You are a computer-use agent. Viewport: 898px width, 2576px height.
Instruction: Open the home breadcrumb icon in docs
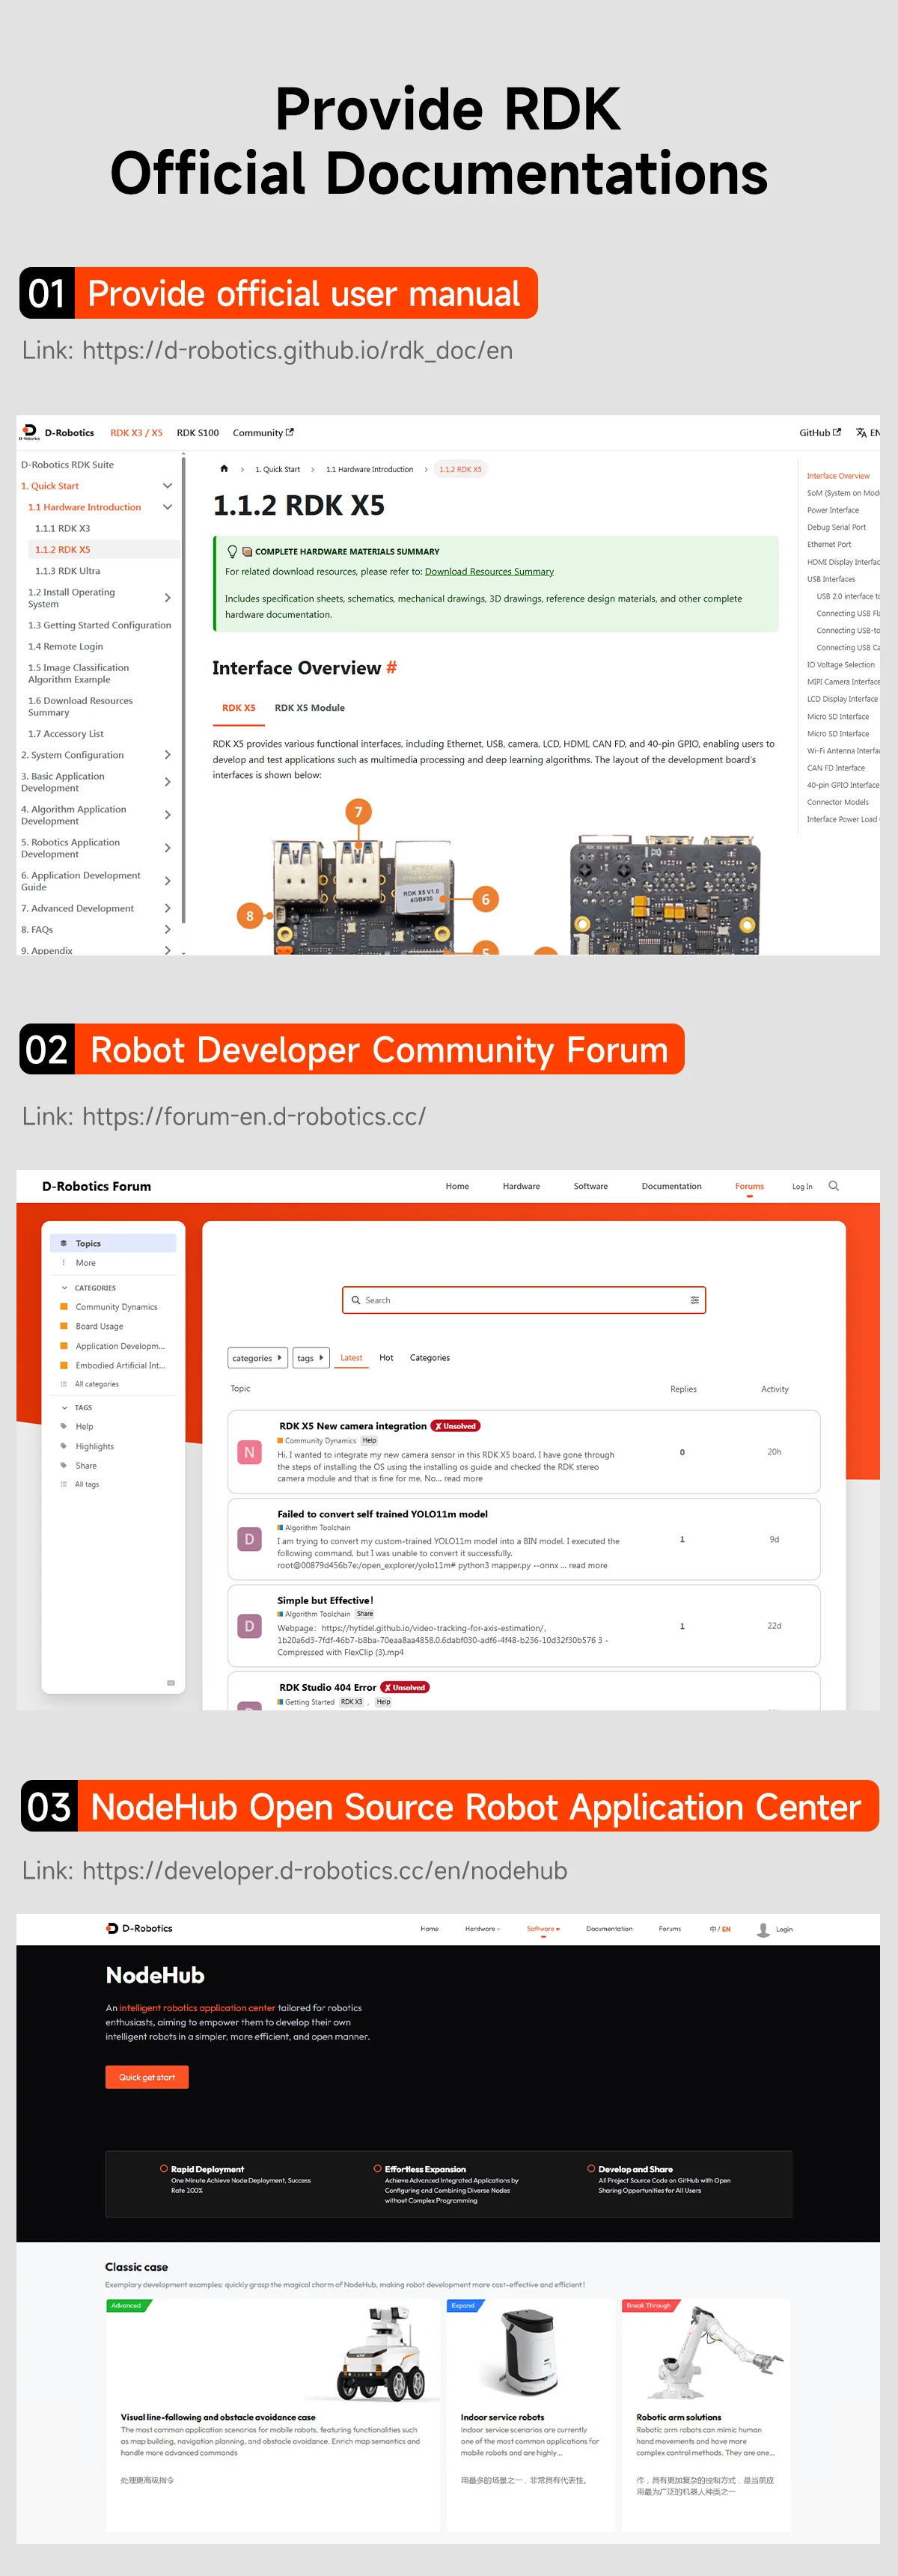[x=224, y=468]
